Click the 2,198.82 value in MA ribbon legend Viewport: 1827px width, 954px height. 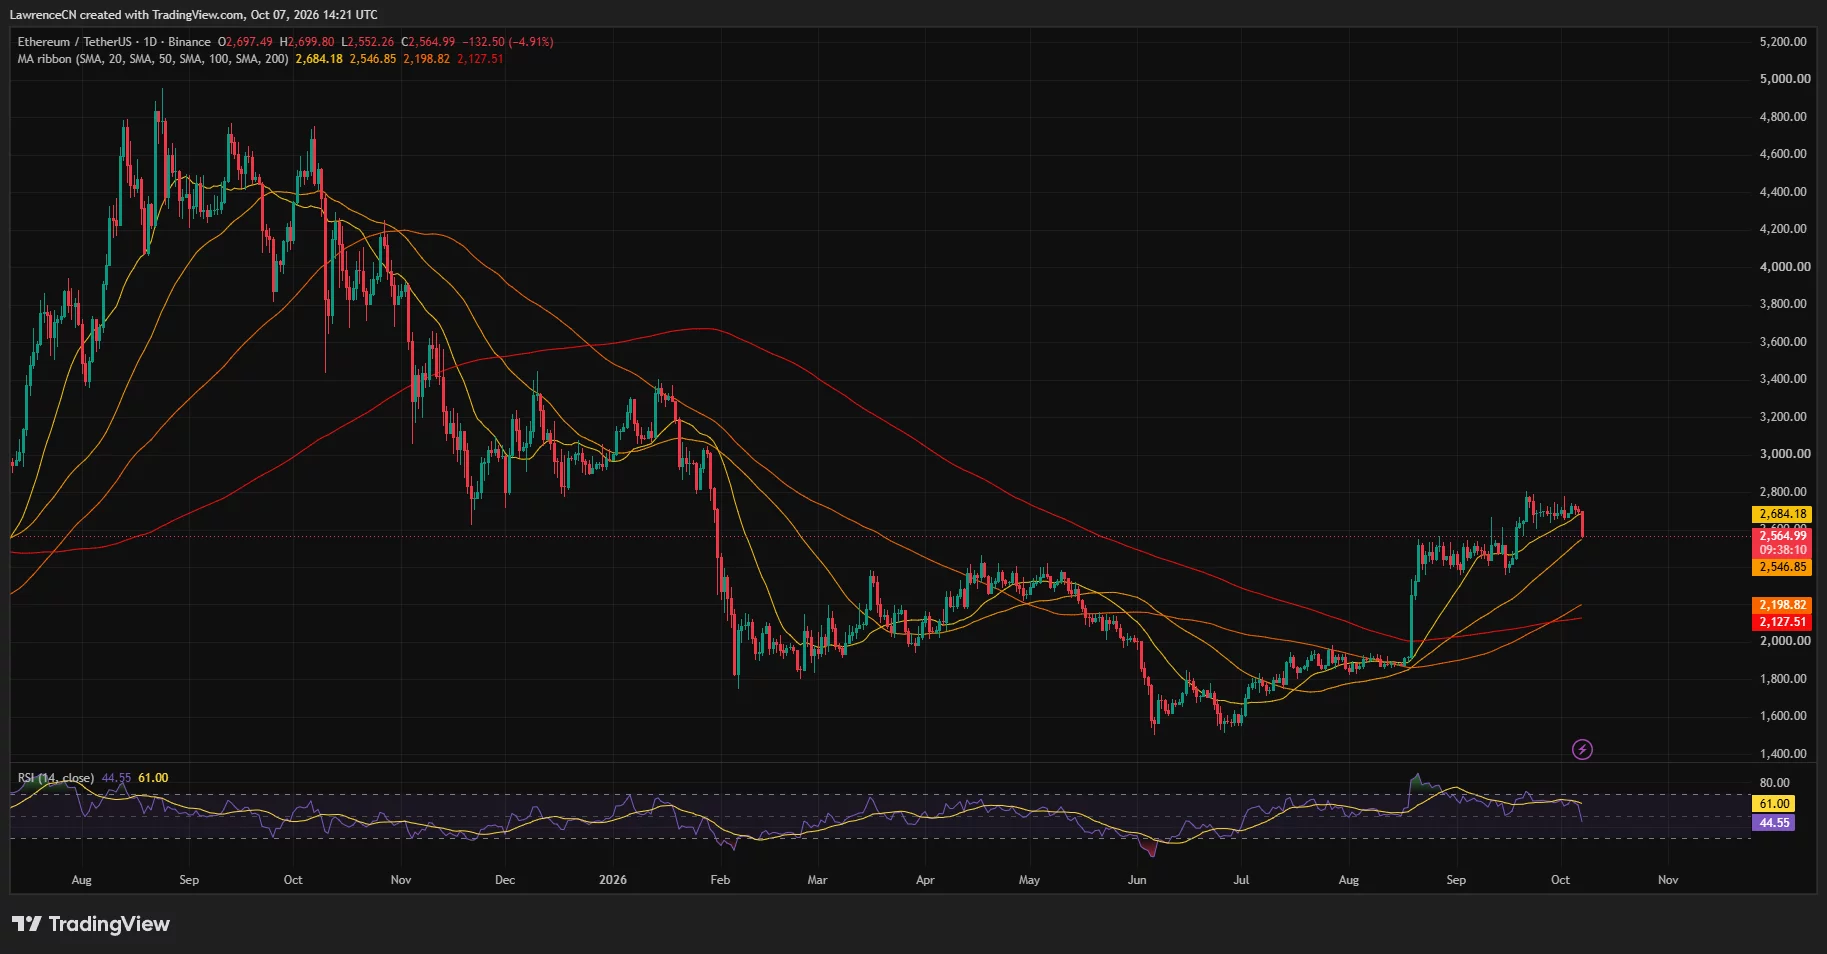coord(427,59)
